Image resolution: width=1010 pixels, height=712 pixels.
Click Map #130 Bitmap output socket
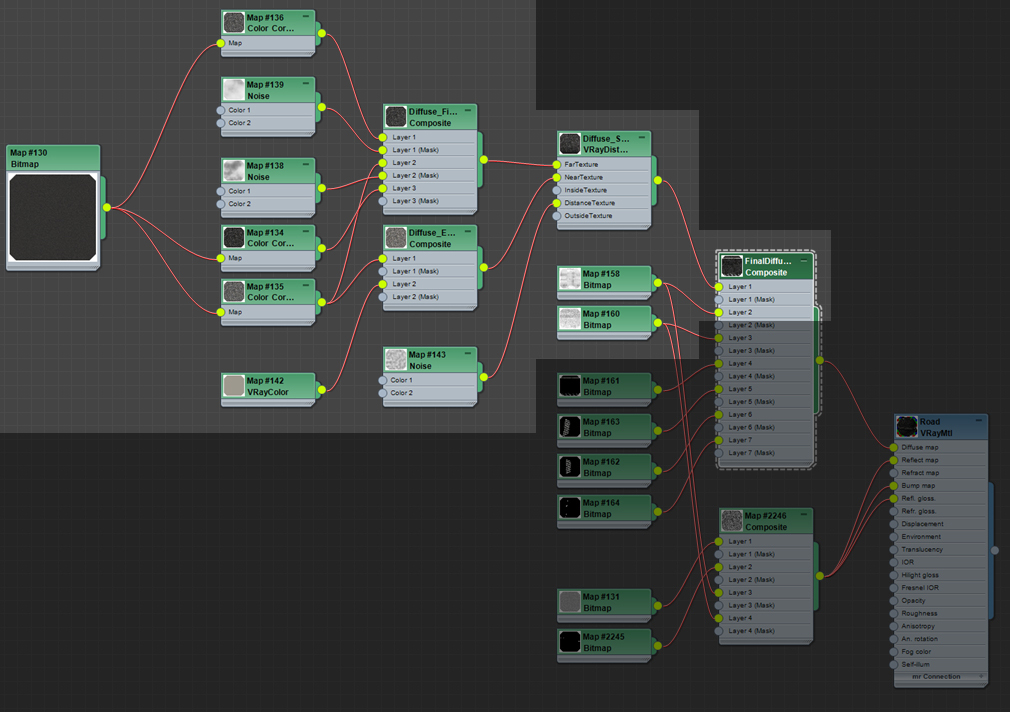click(x=107, y=207)
